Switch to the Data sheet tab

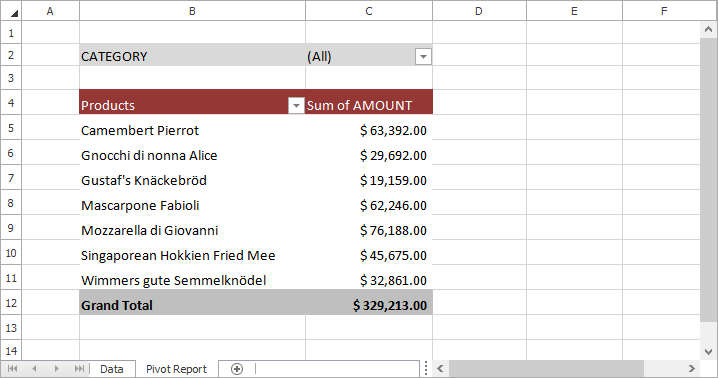tap(112, 369)
